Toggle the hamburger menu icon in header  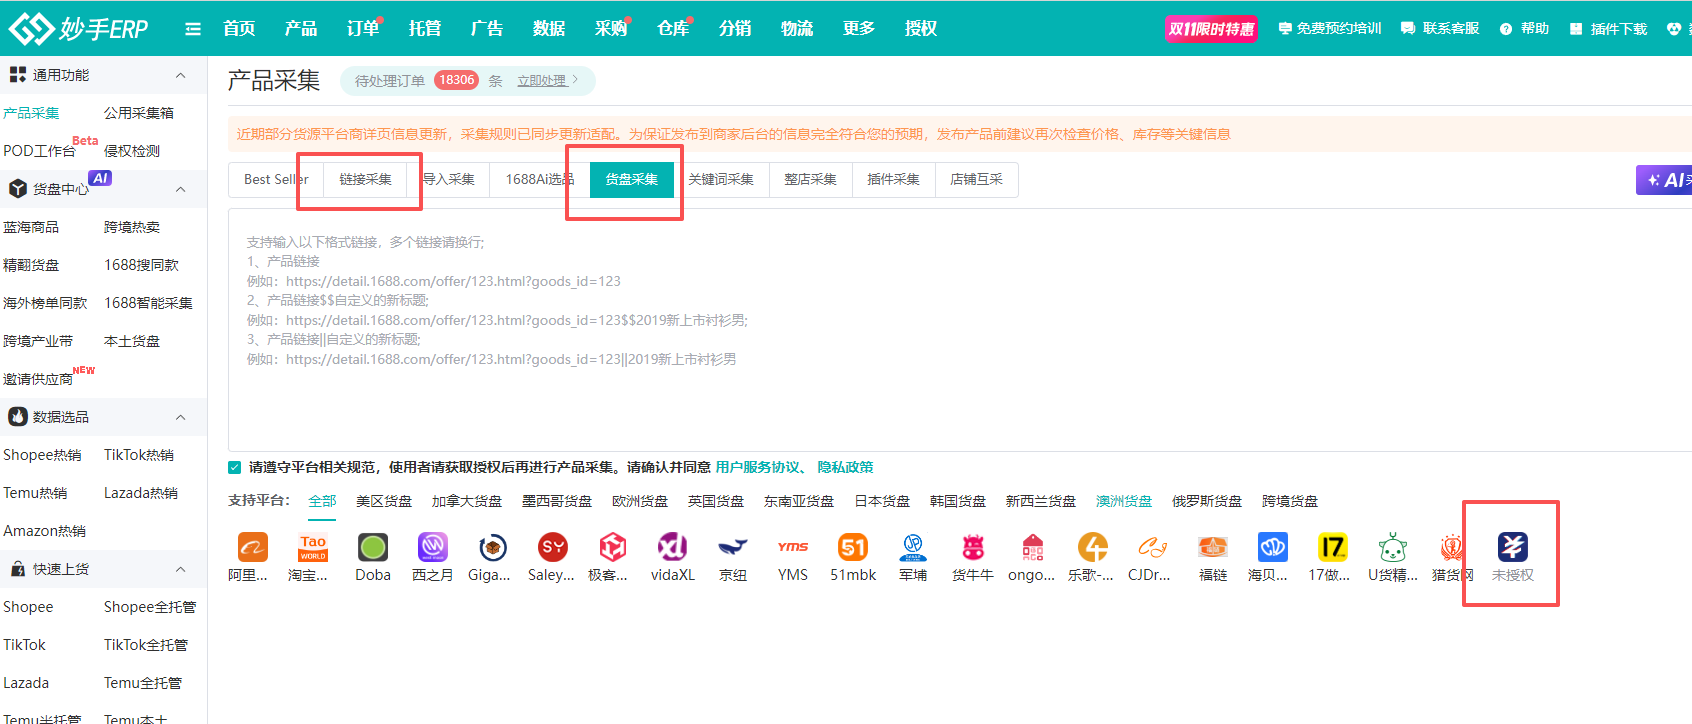click(x=193, y=29)
